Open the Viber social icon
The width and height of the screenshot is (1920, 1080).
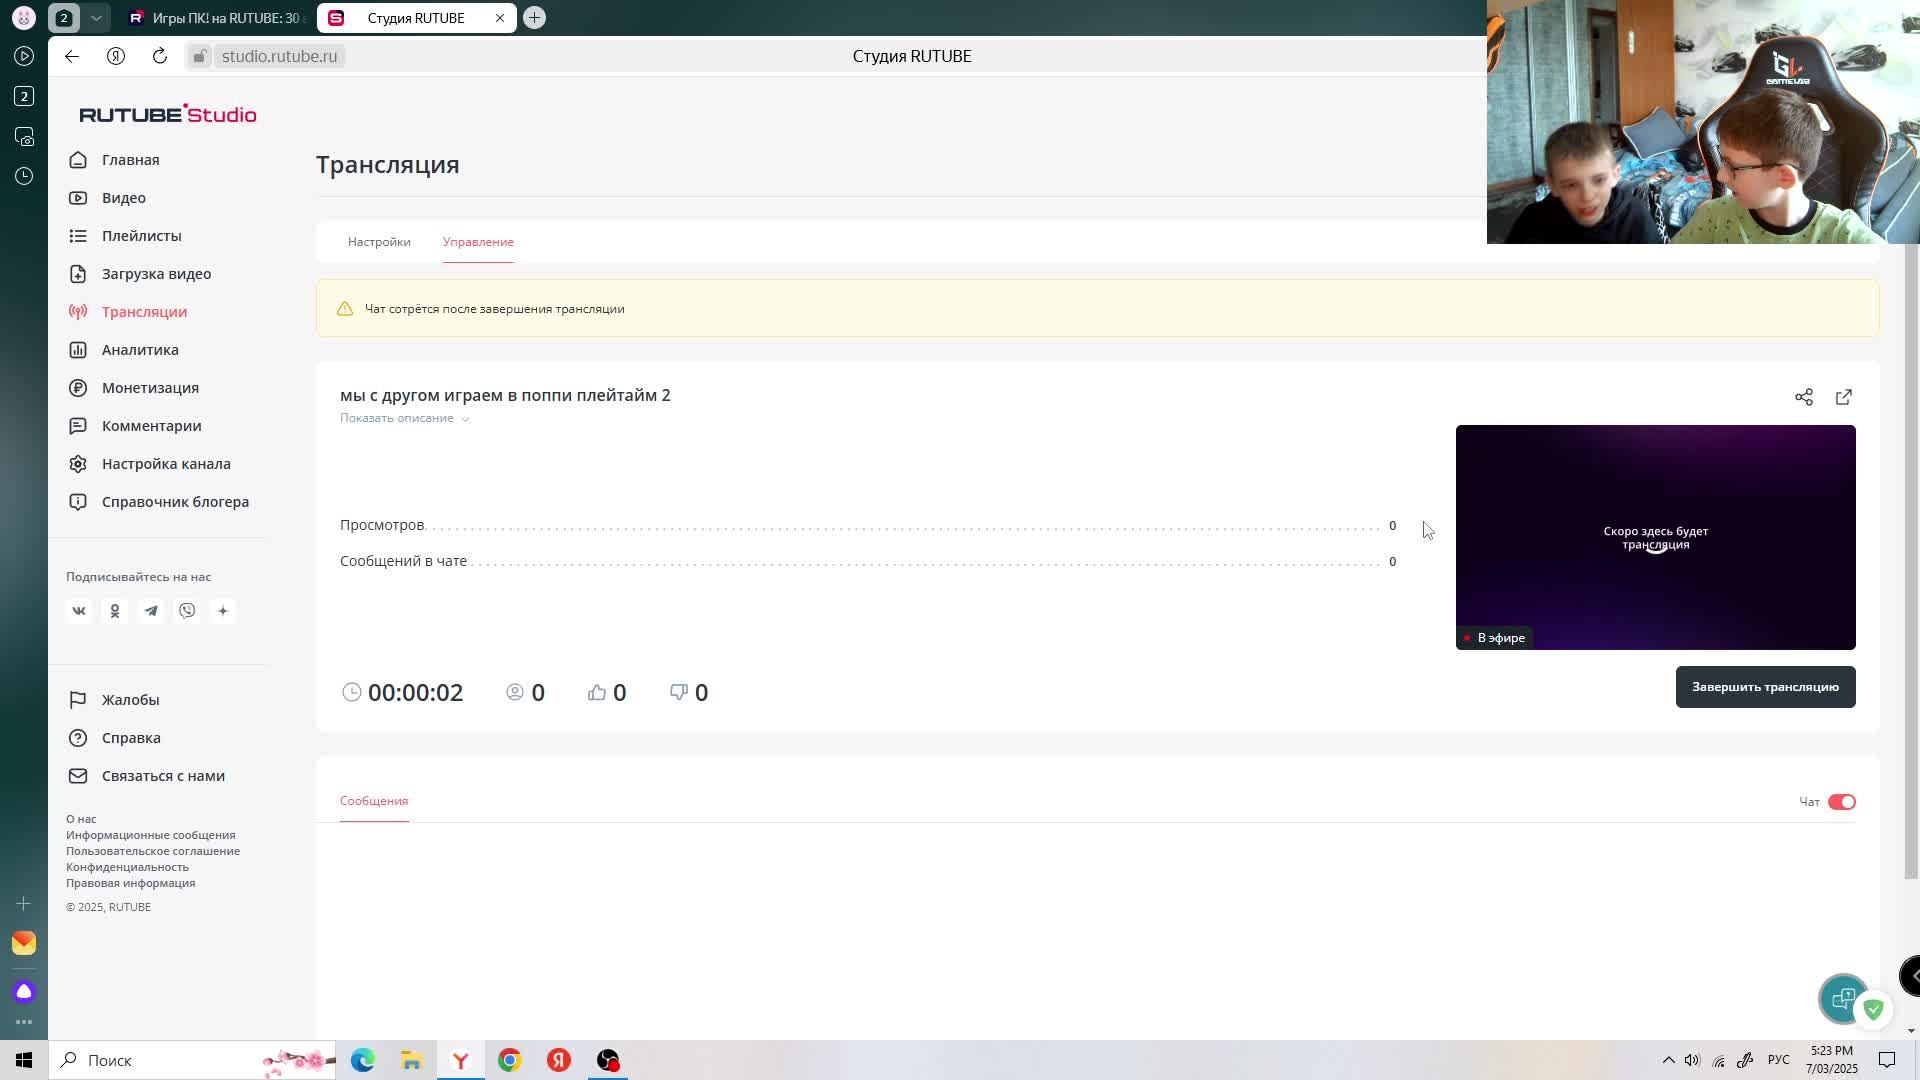pyautogui.click(x=187, y=611)
